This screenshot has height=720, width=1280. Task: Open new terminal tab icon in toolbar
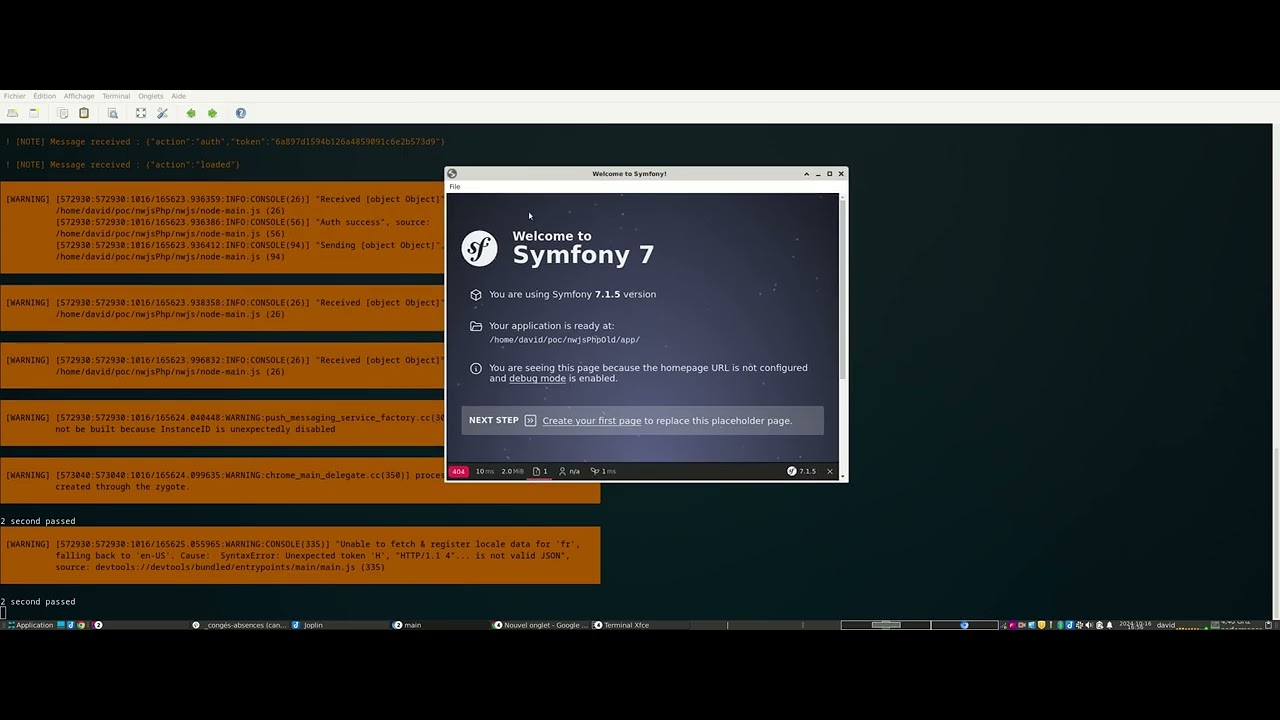pyautogui.click(x=12, y=113)
